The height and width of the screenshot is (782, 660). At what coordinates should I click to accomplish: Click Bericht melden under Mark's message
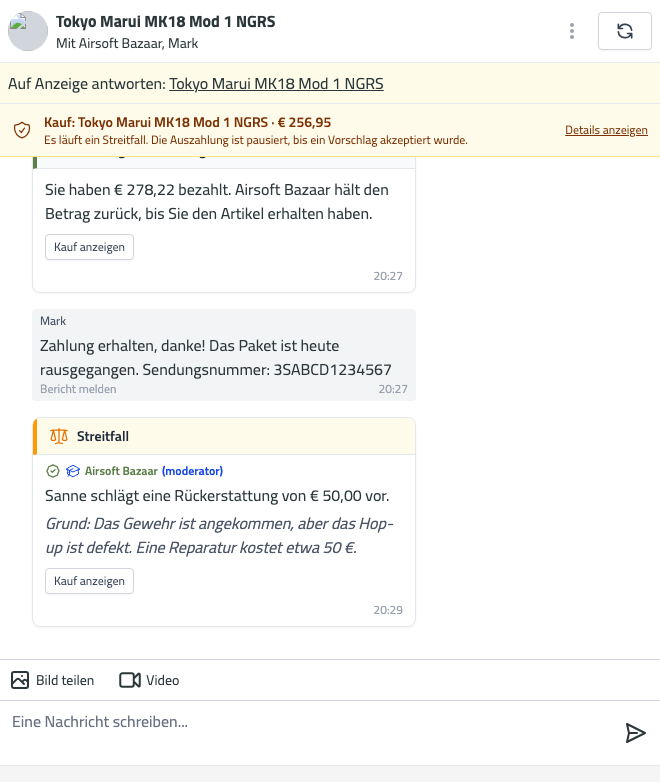(78, 389)
